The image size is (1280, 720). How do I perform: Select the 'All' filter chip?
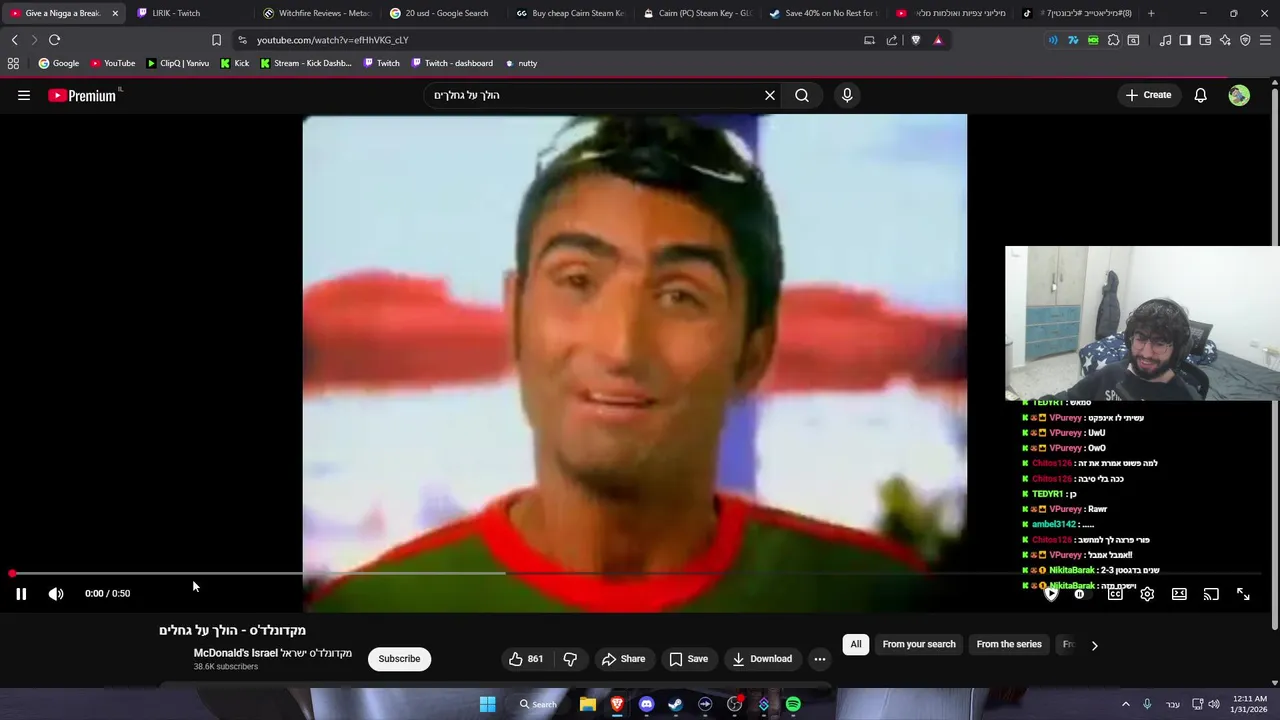pos(856,644)
